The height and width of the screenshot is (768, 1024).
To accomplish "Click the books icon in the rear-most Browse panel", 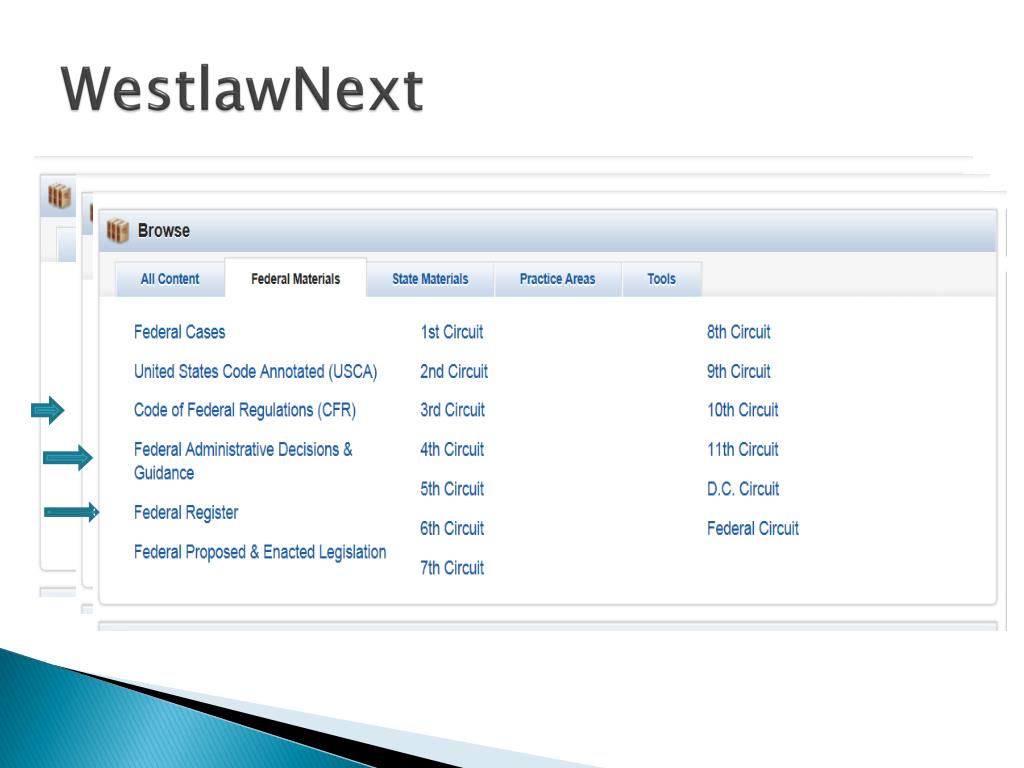I will click(59, 195).
